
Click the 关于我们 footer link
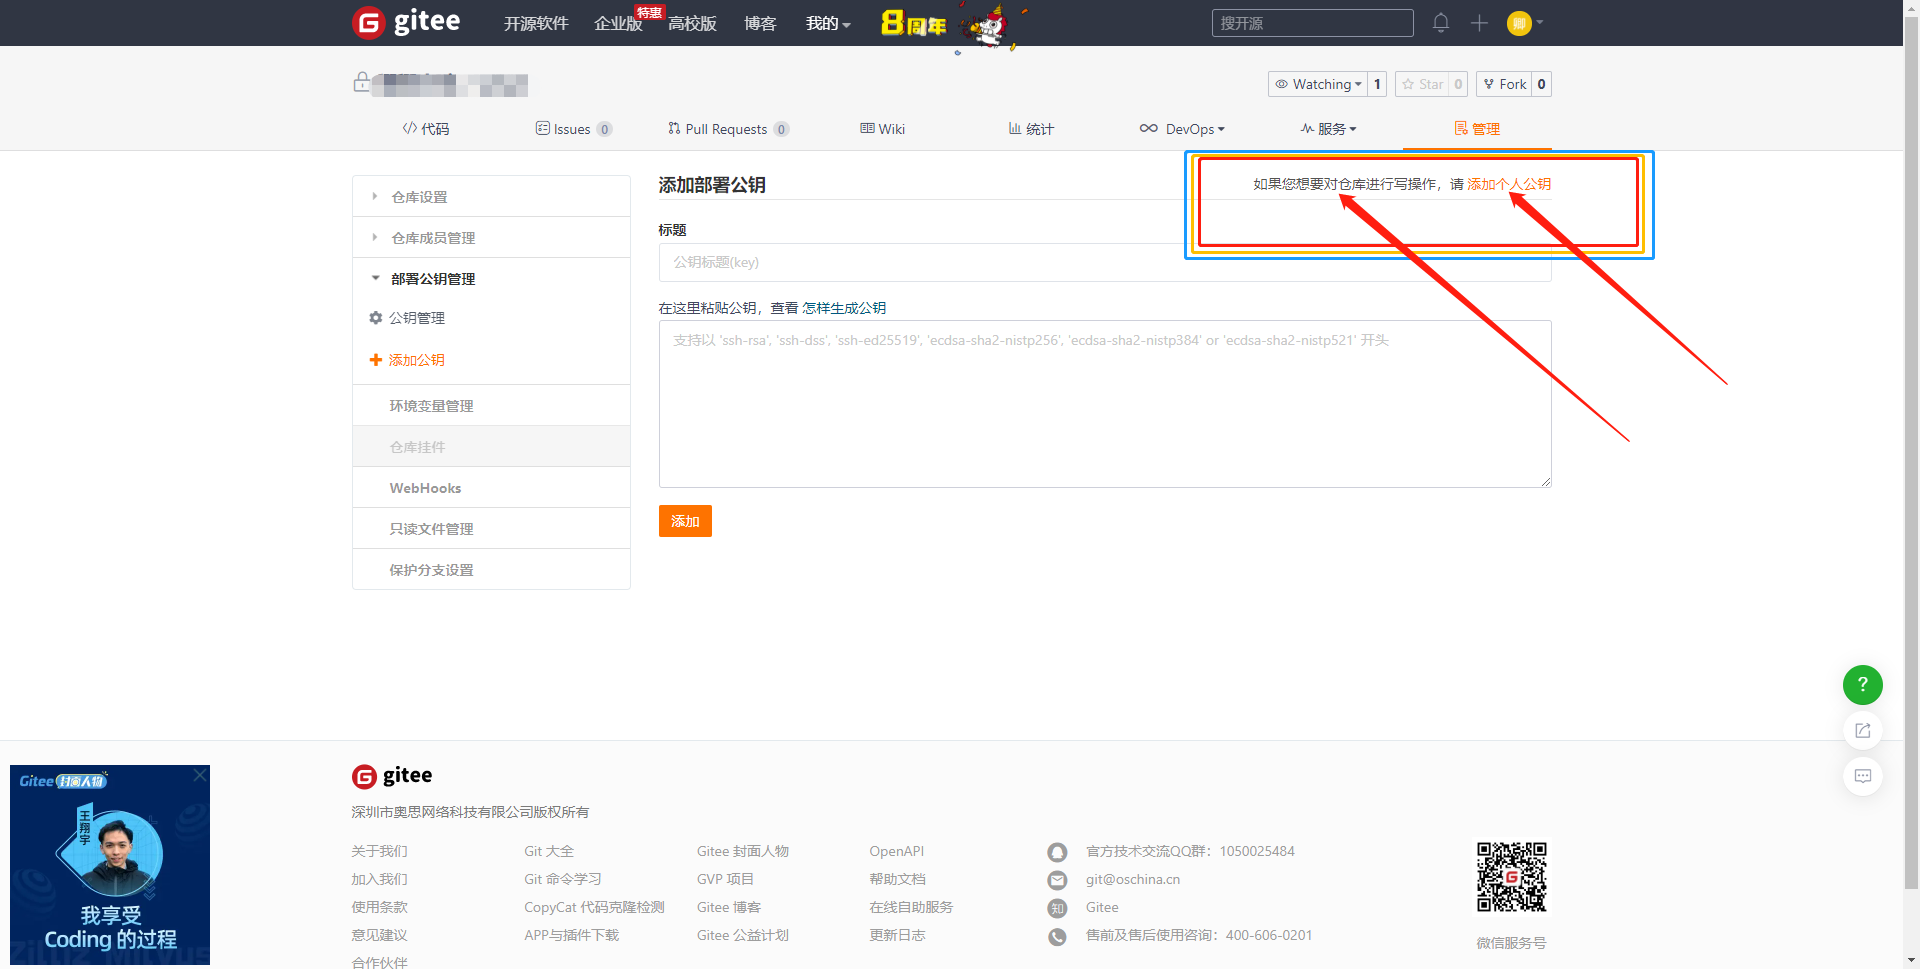click(379, 851)
